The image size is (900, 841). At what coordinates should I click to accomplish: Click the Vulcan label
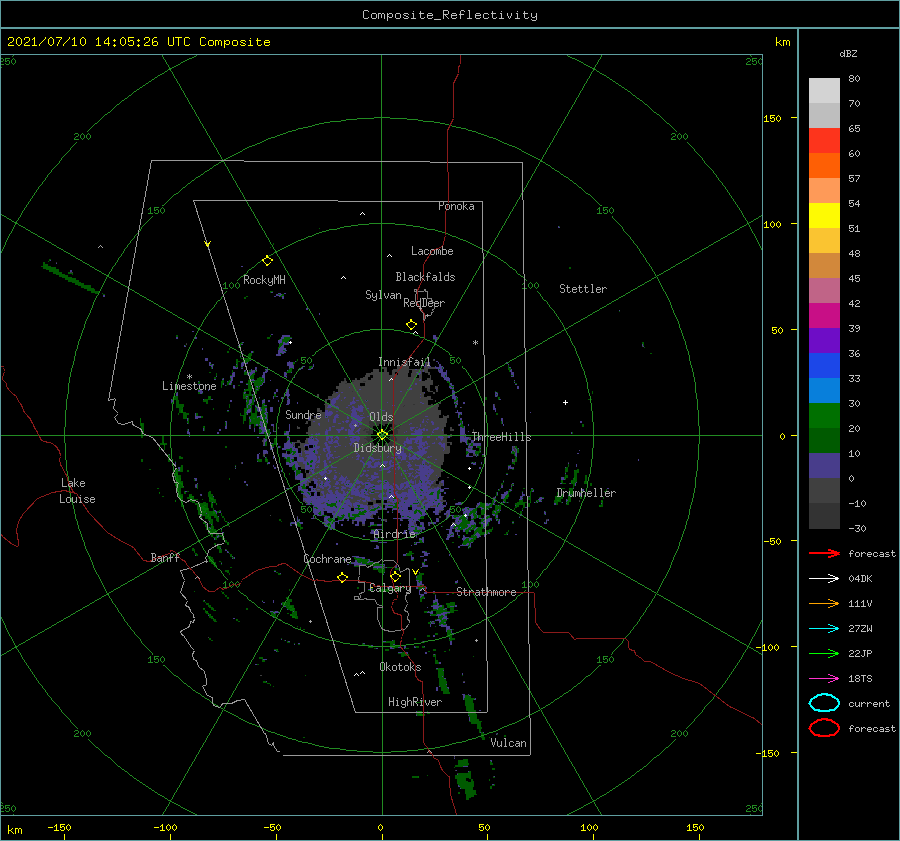[508, 743]
